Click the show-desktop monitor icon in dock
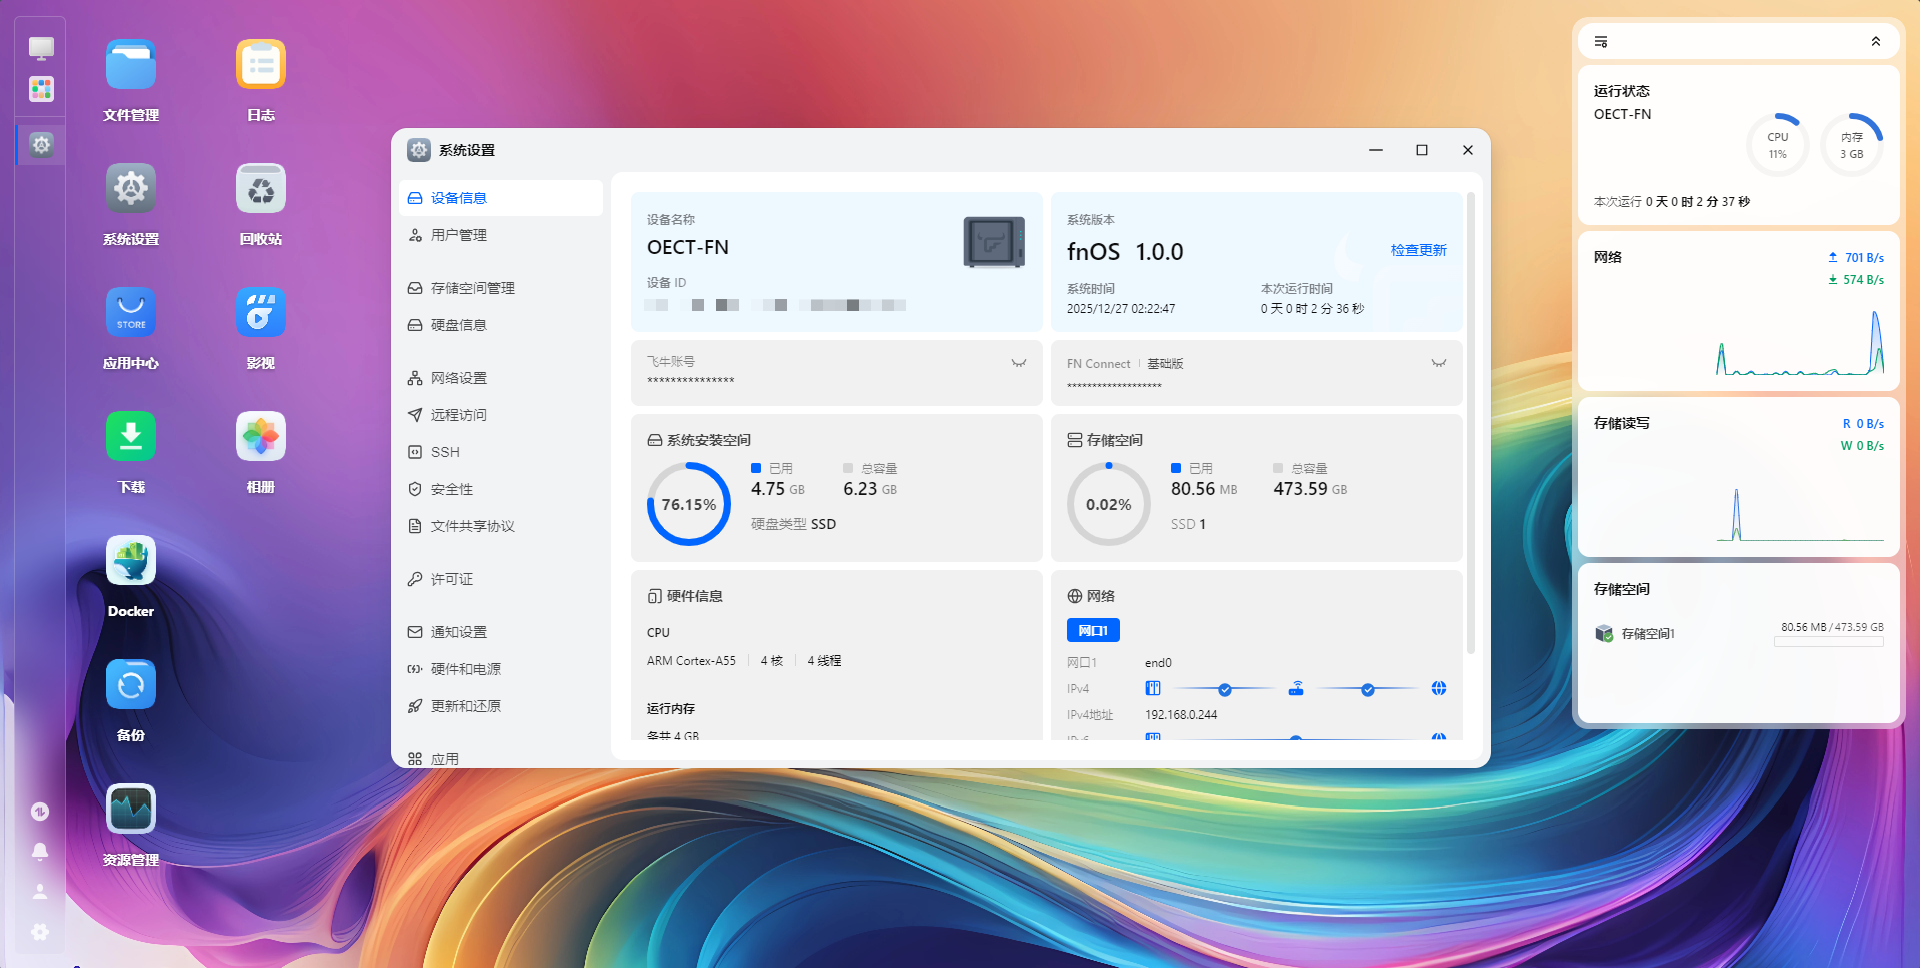Screen dimensions: 1920x968 pos(41,48)
